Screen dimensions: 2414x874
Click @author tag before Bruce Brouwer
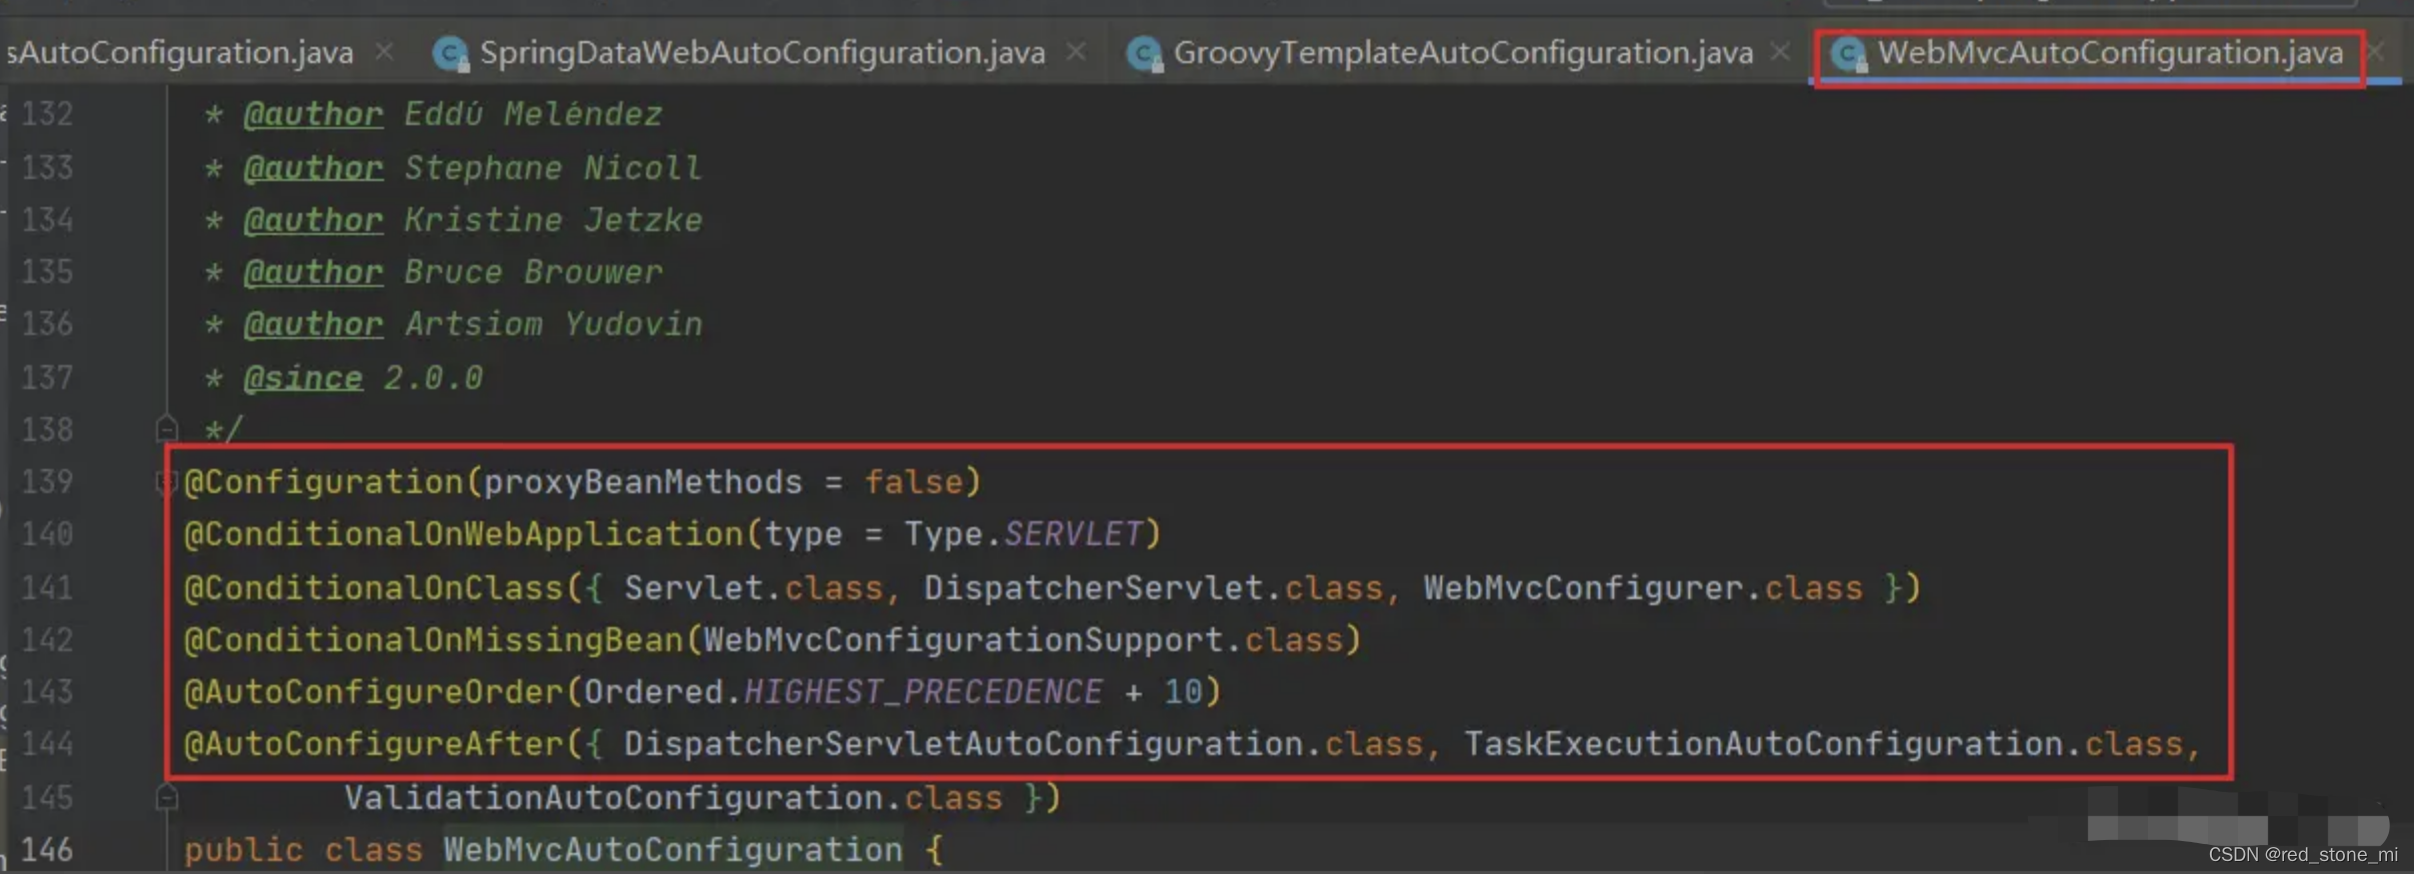click(x=313, y=272)
